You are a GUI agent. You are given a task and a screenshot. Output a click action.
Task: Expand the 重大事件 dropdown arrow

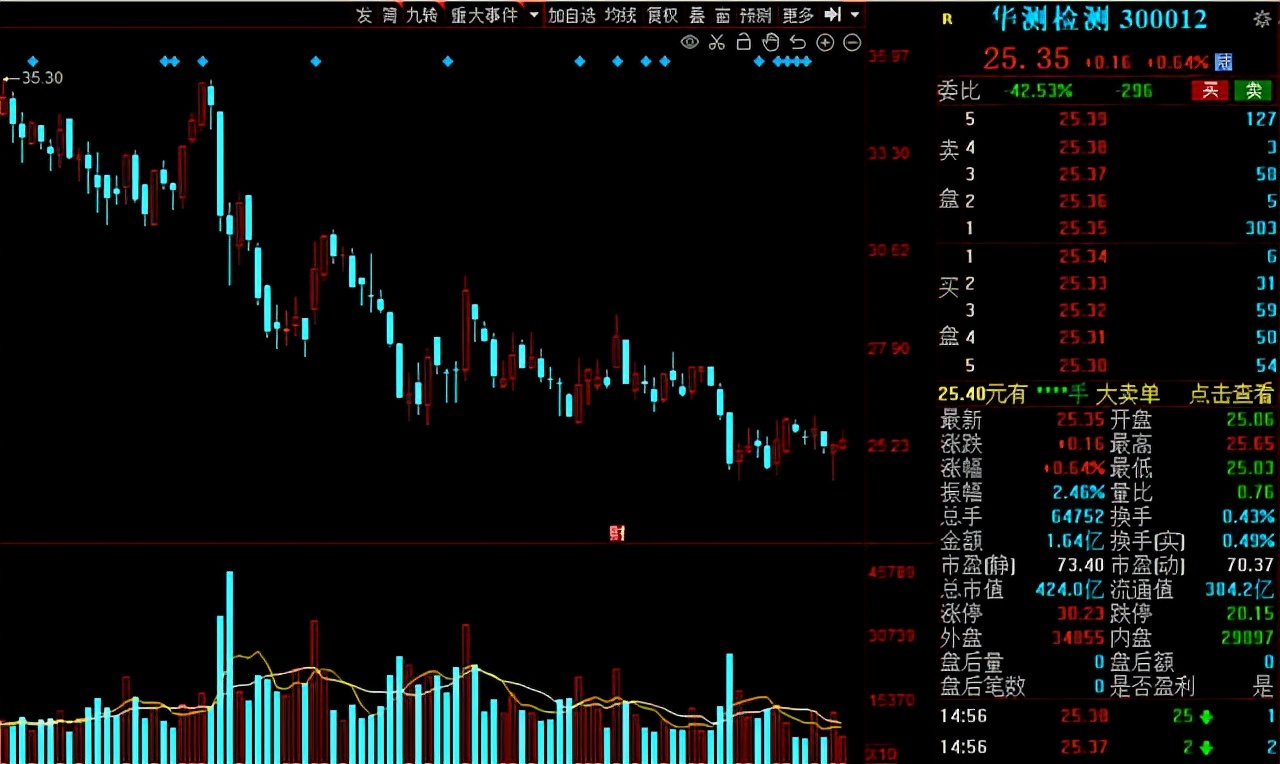tap(534, 15)
